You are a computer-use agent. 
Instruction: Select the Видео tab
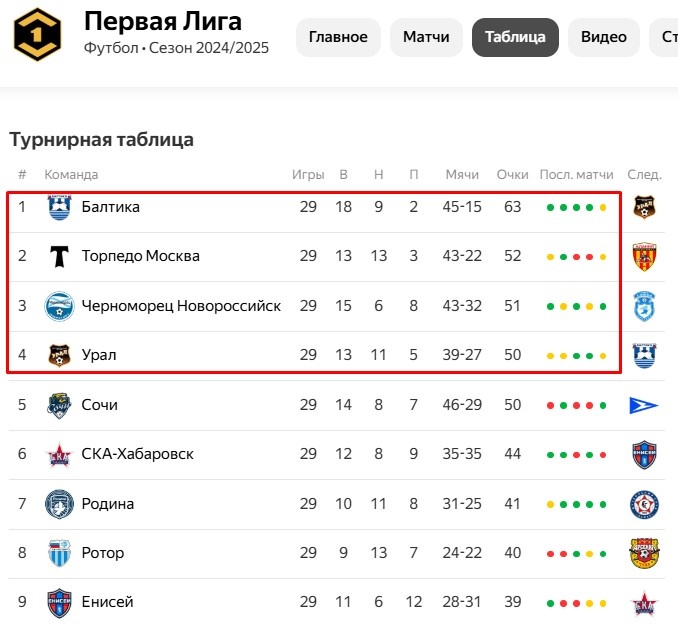pos(604,38)
